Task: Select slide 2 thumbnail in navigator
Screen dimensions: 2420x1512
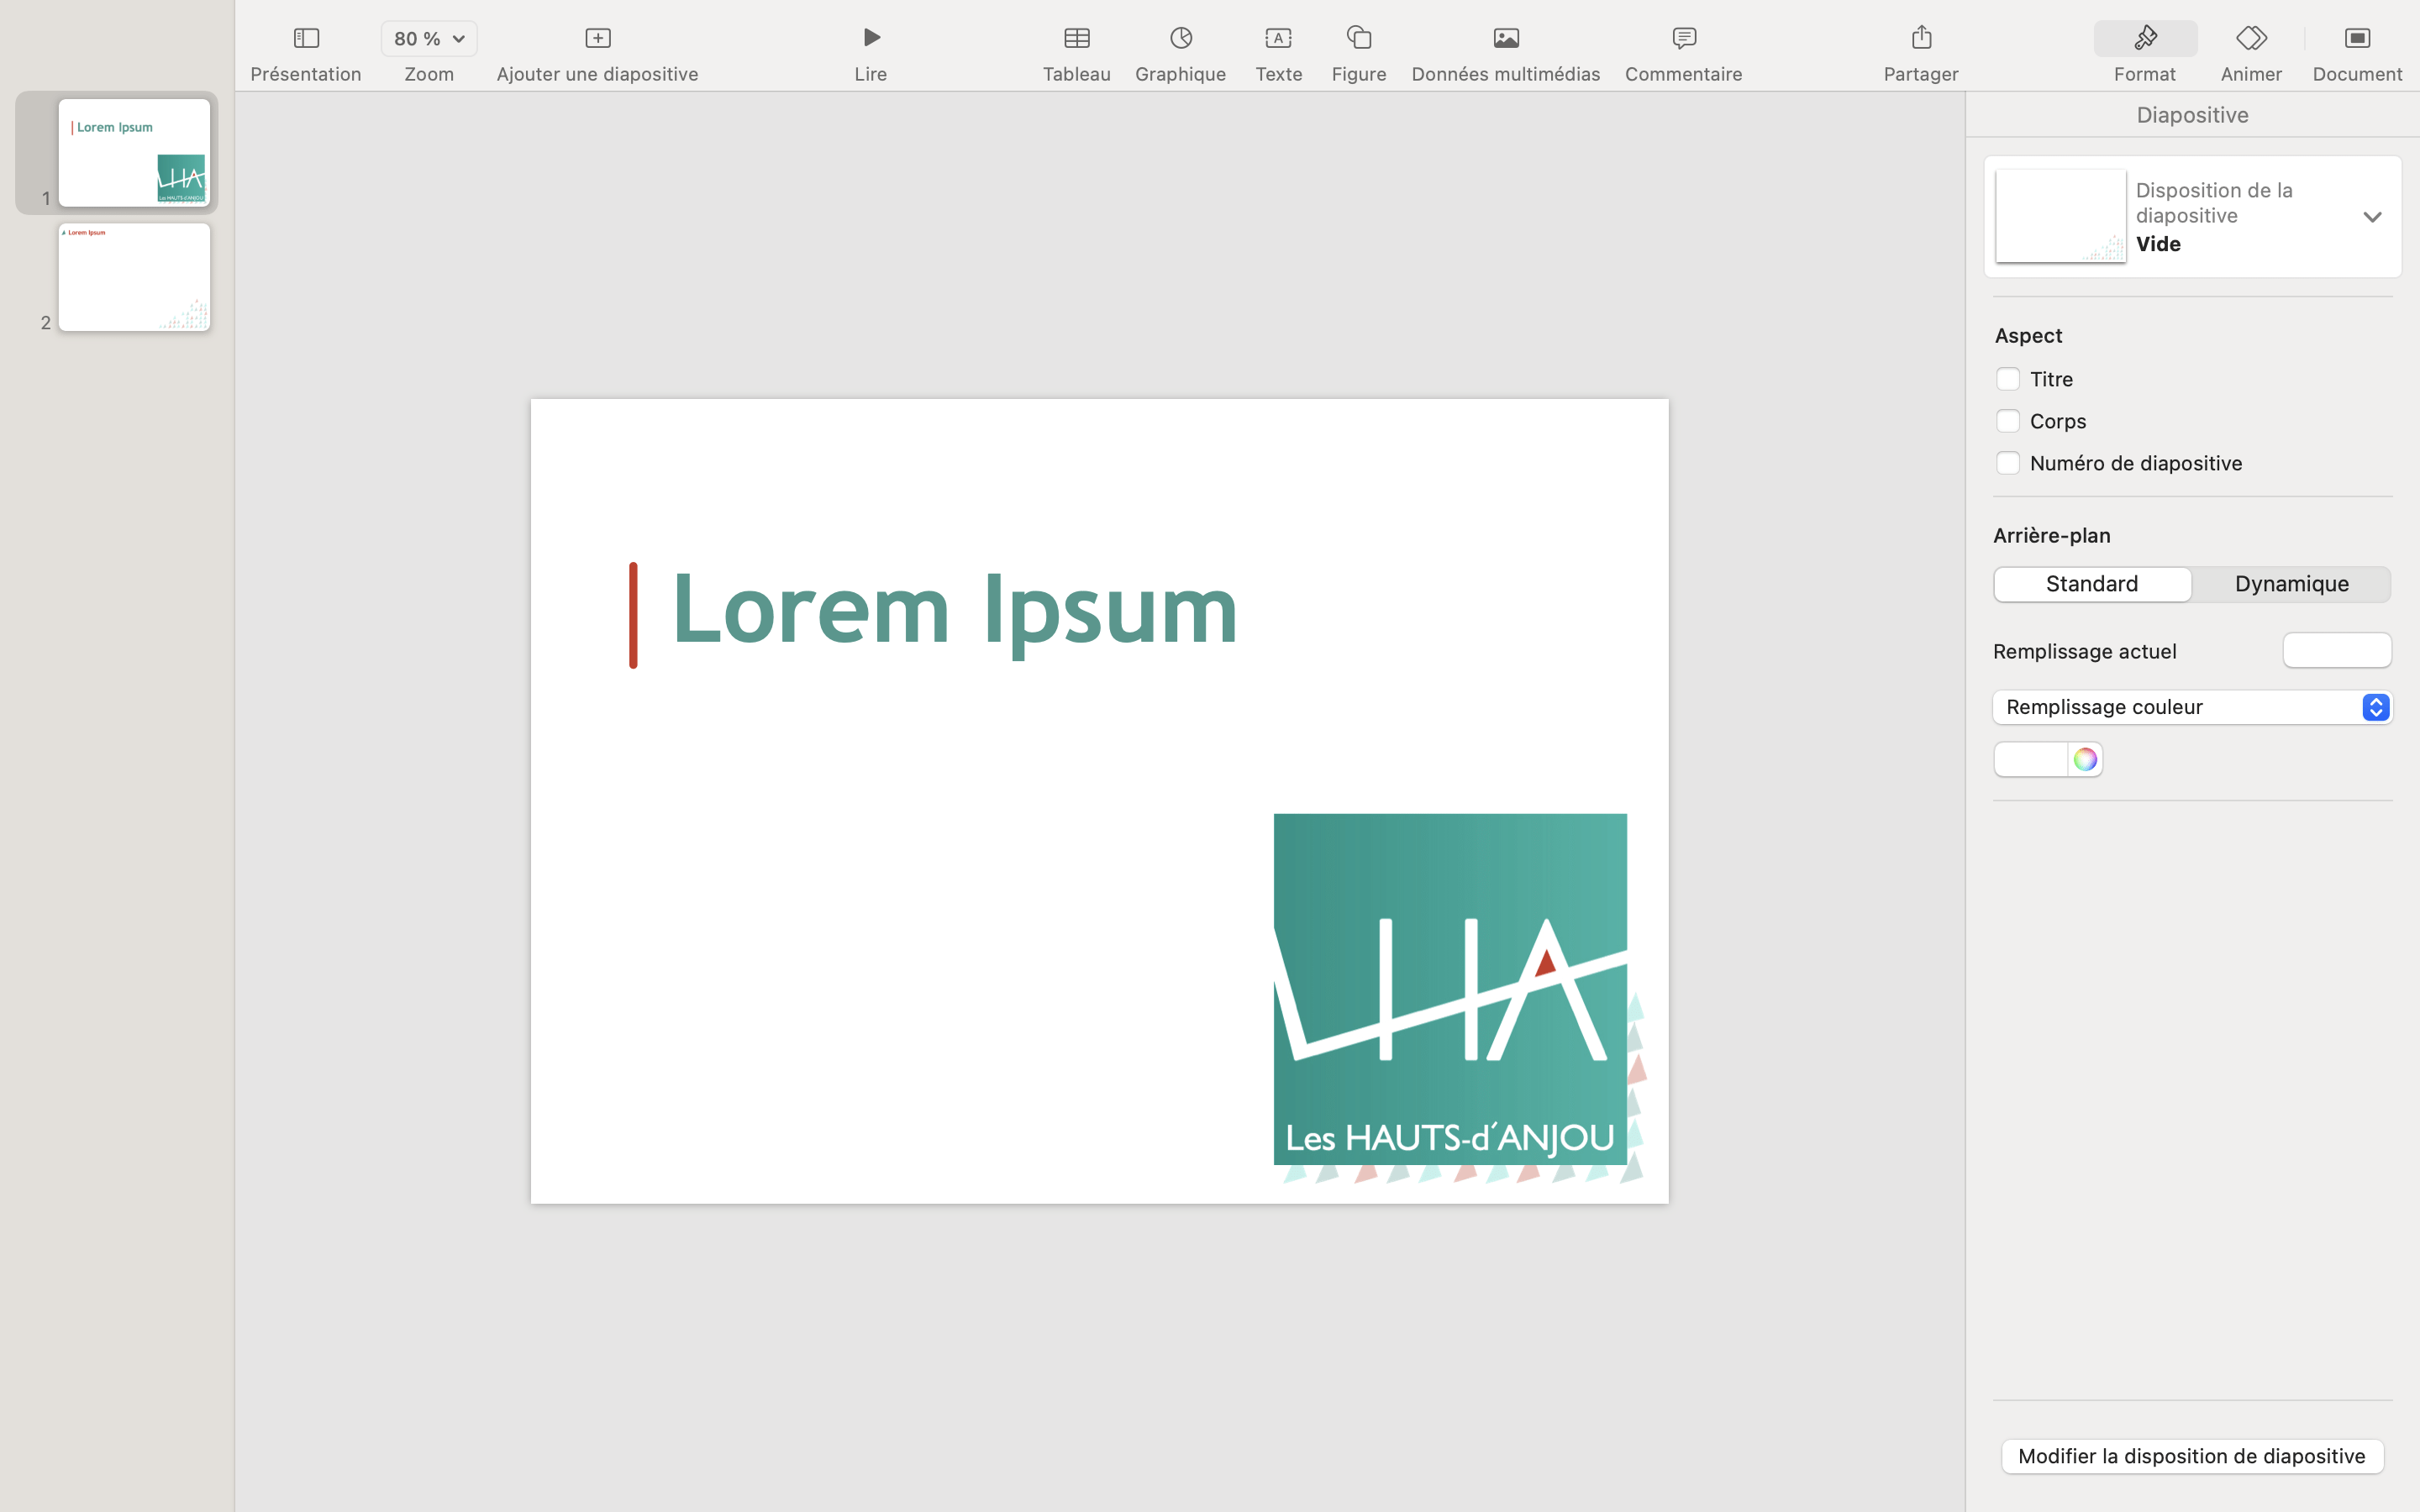Action: click(x=134, y=277)
